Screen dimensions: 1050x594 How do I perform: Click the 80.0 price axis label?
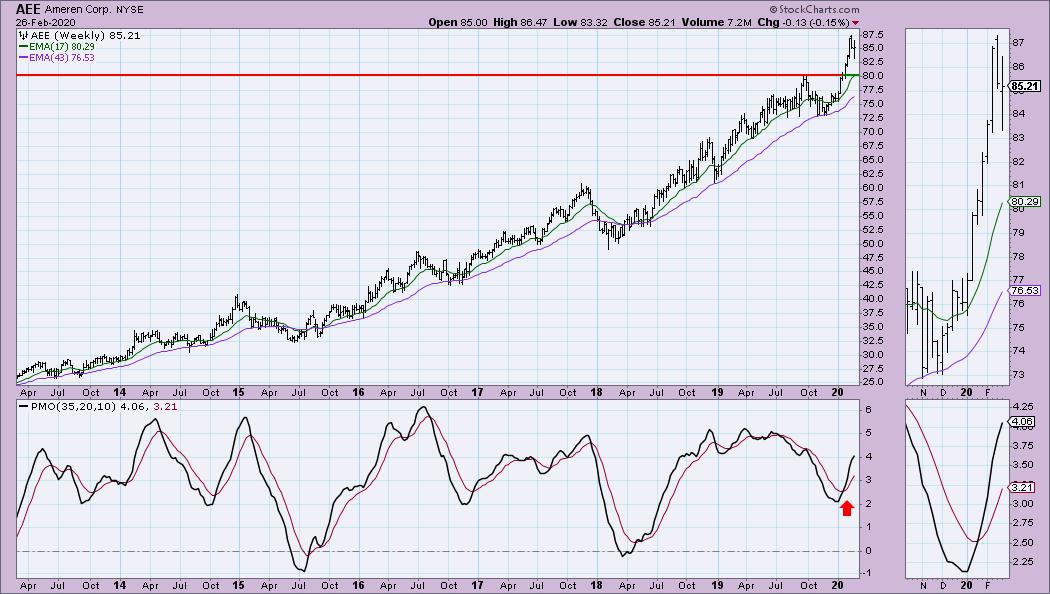[x=873, y=76]
